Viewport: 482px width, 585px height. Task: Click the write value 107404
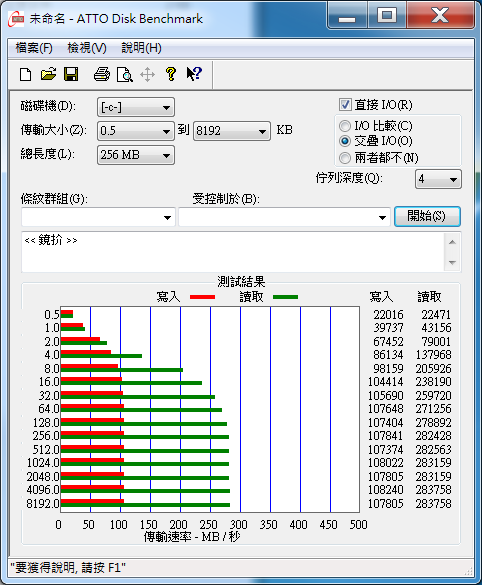tap(386, 423)
